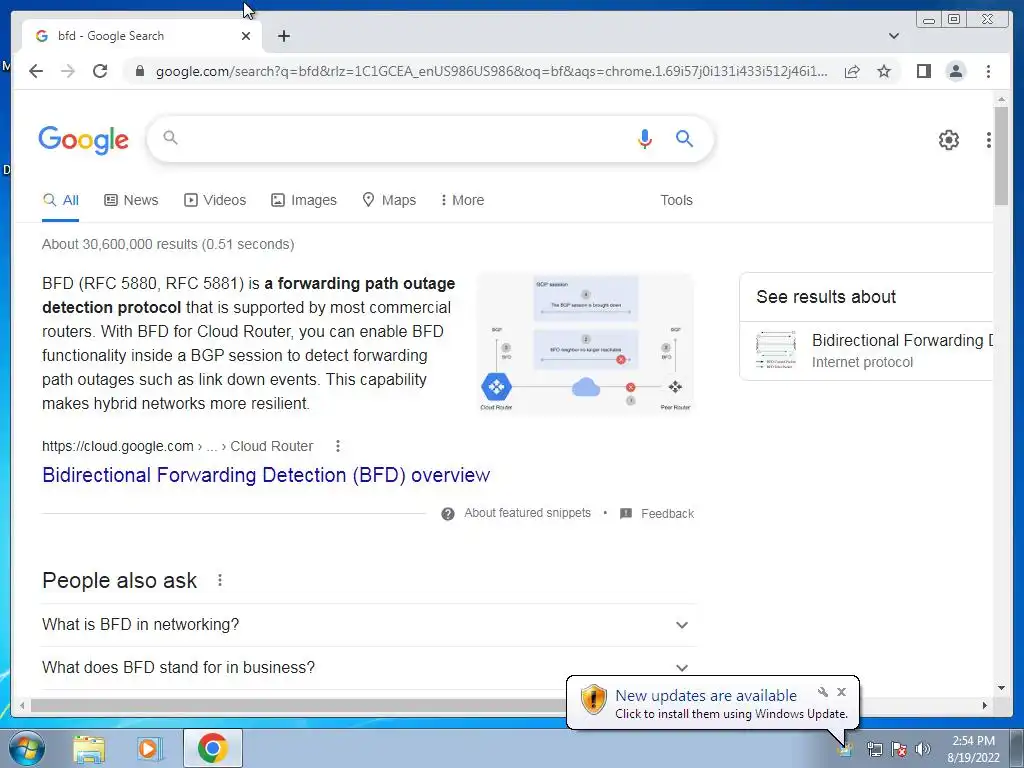Click the taskbar clock showing 2:54 PM
The height and width of the screenshot is (768, 1024).
(x=973, y=749)
